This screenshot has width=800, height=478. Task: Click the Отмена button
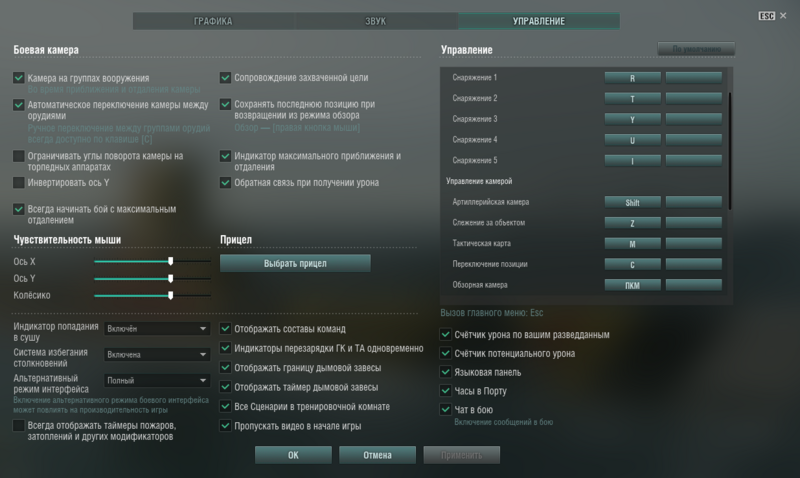point(377,455)
